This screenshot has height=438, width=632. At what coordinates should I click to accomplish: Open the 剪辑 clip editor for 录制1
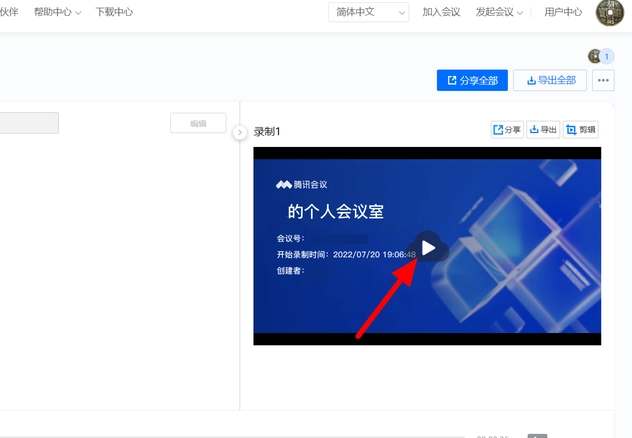[581, 130]
